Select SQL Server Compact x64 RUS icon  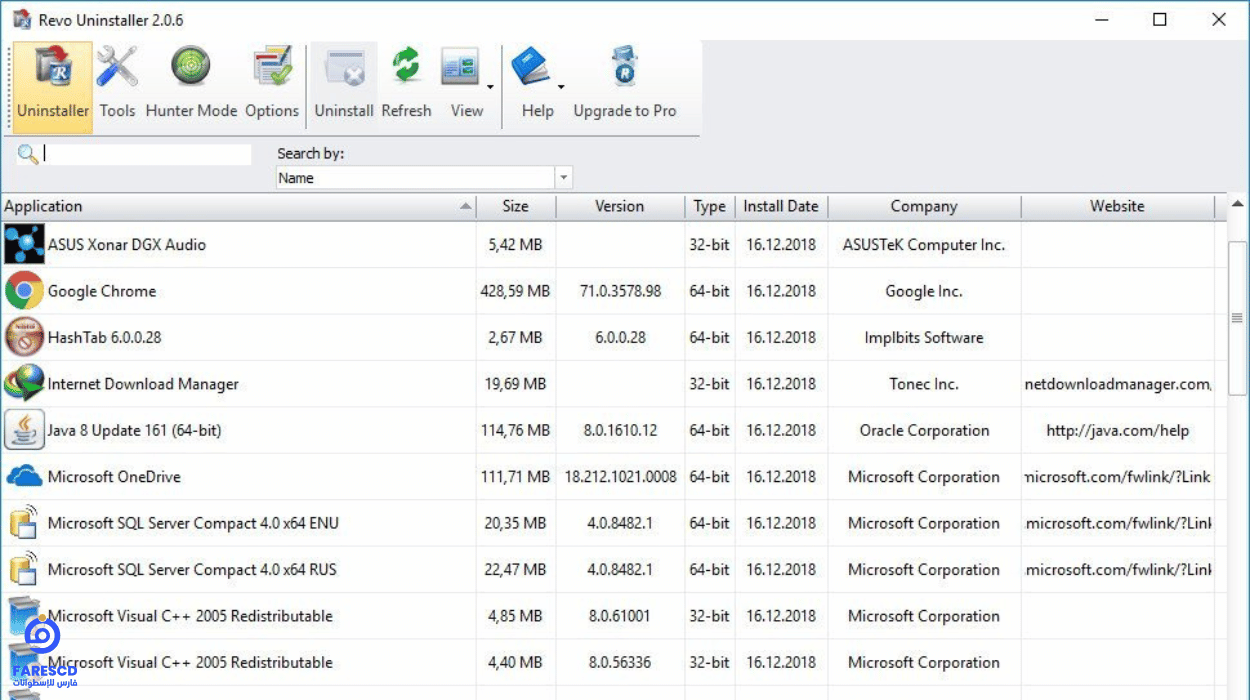click(24, 570)
